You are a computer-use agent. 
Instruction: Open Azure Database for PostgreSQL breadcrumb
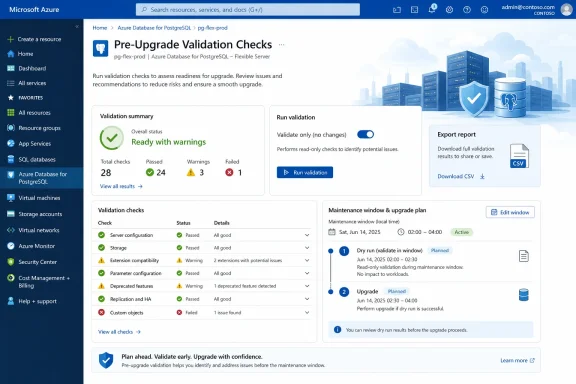click(x=154, y=28)
